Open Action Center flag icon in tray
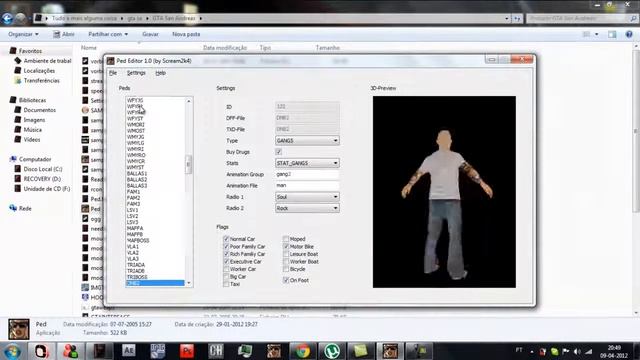 click(x=566, y=351)
